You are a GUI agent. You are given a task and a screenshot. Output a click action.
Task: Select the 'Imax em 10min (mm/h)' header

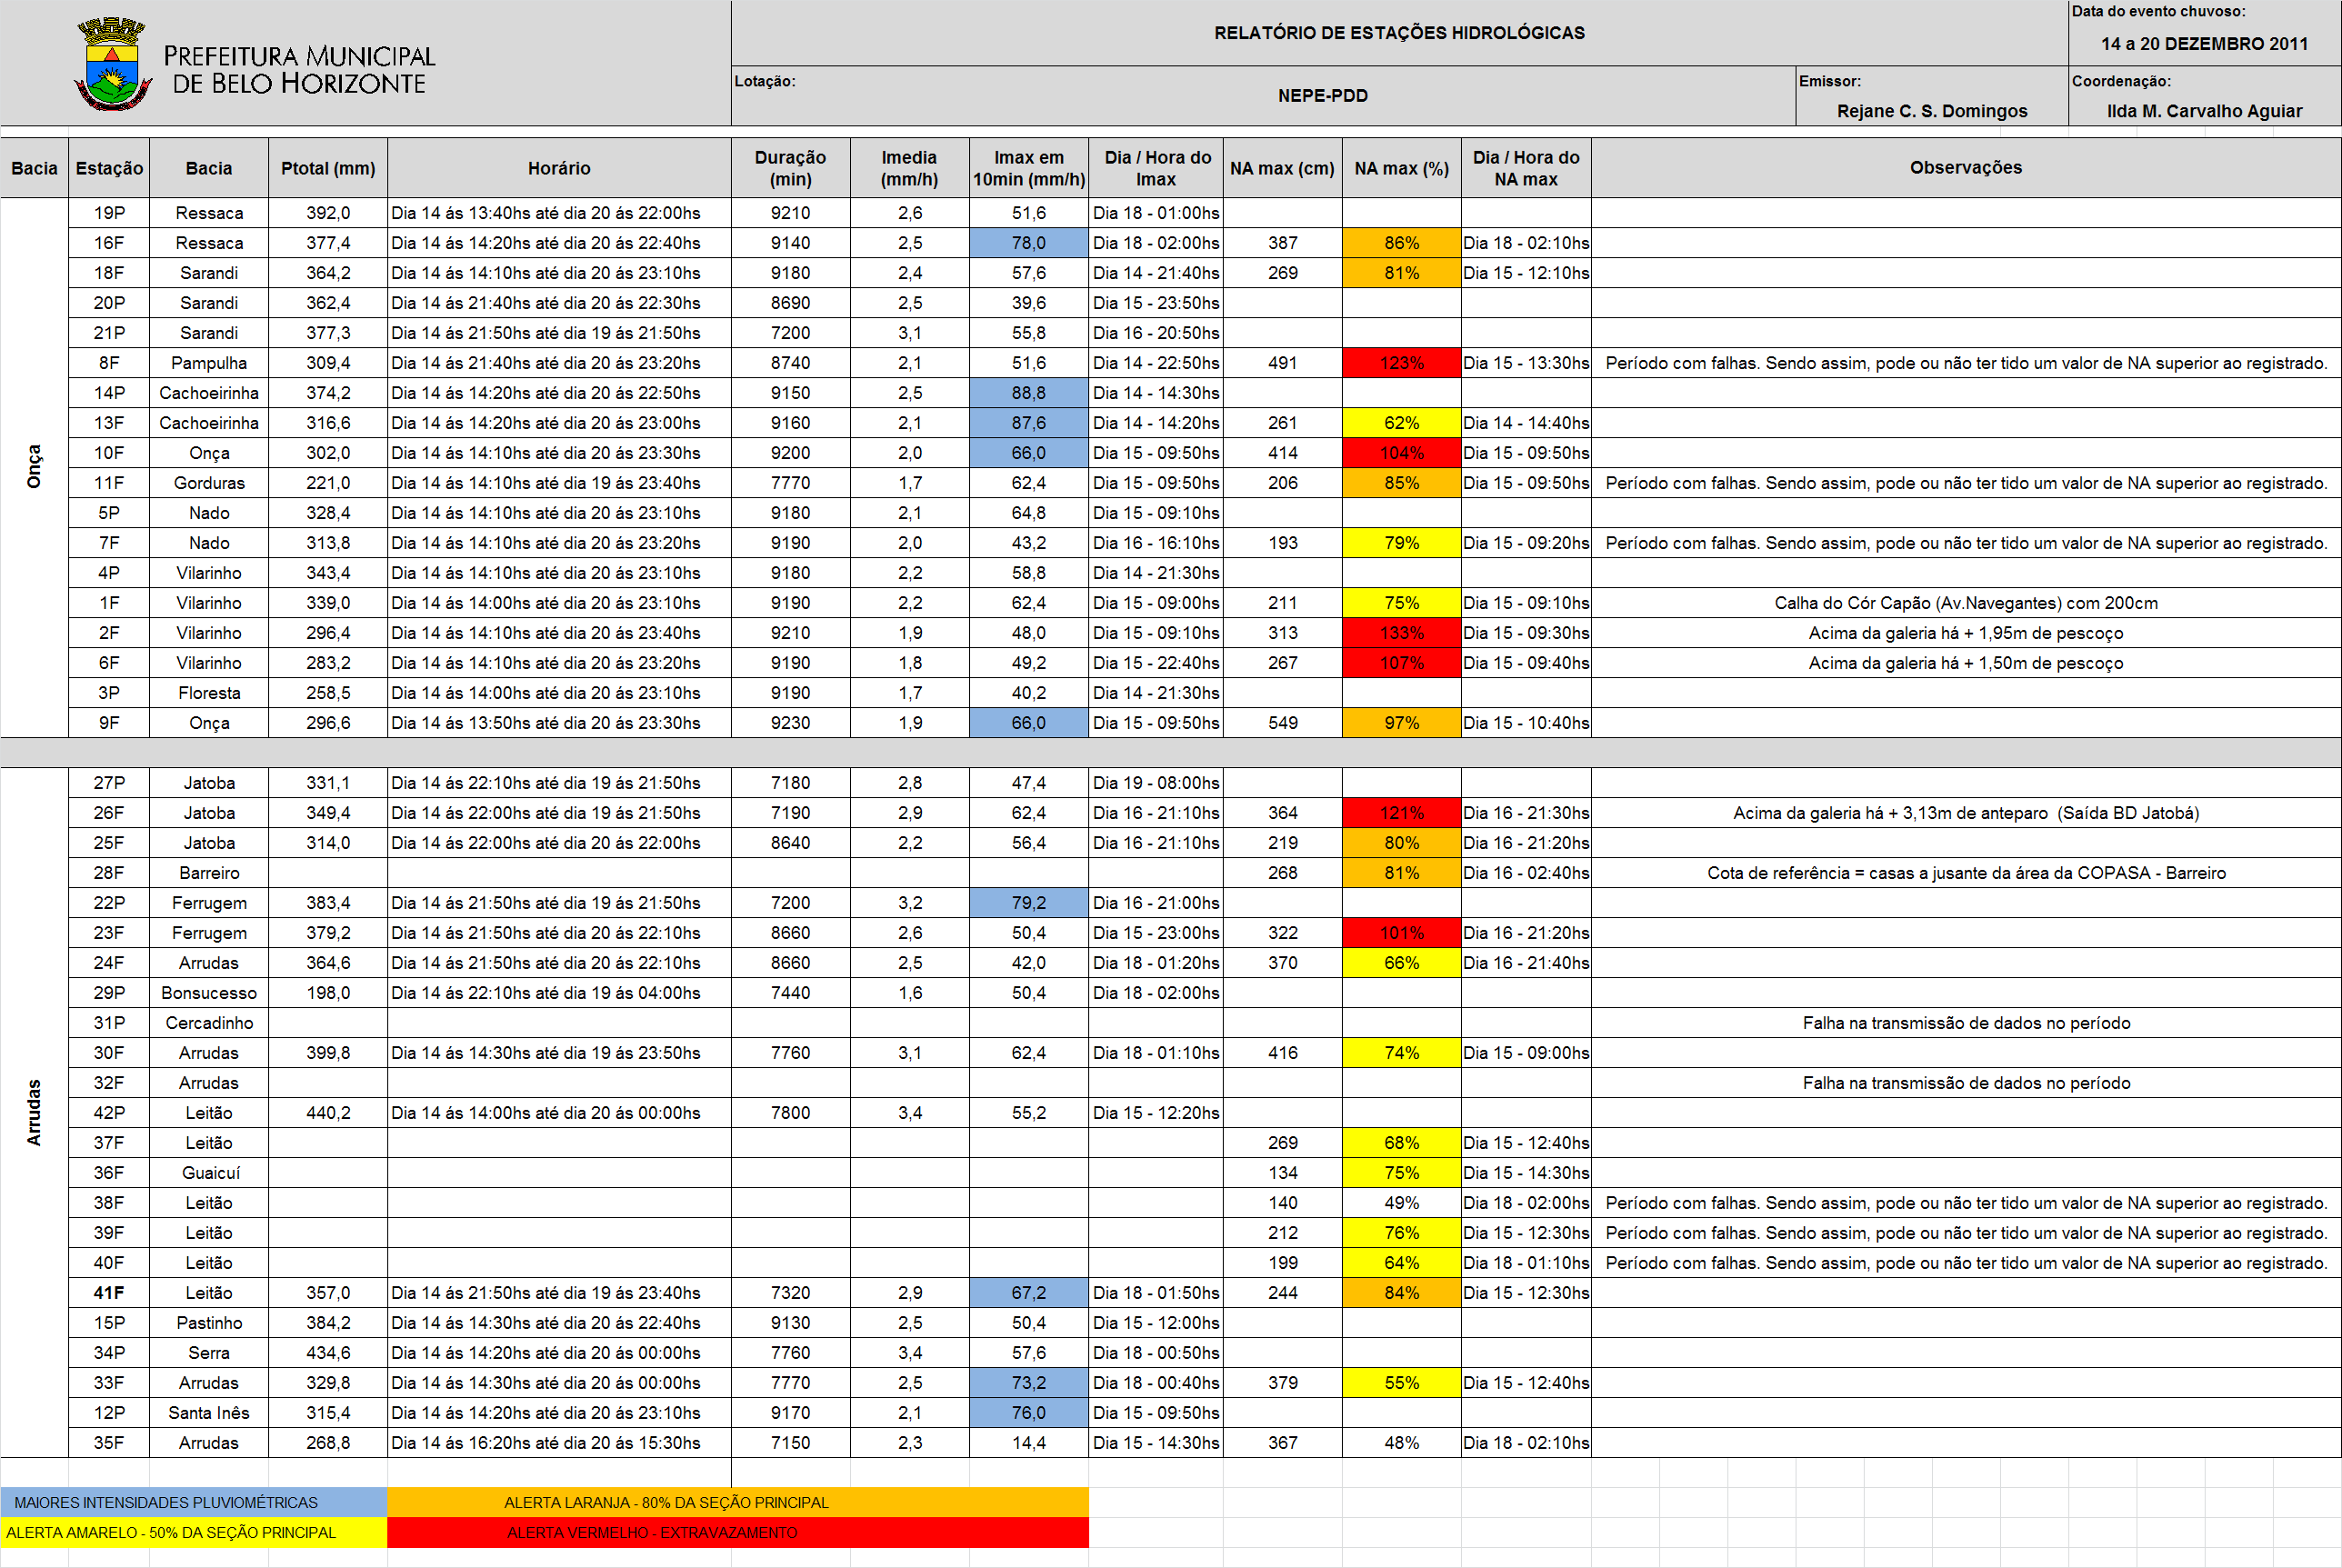tap(1029, 168)
